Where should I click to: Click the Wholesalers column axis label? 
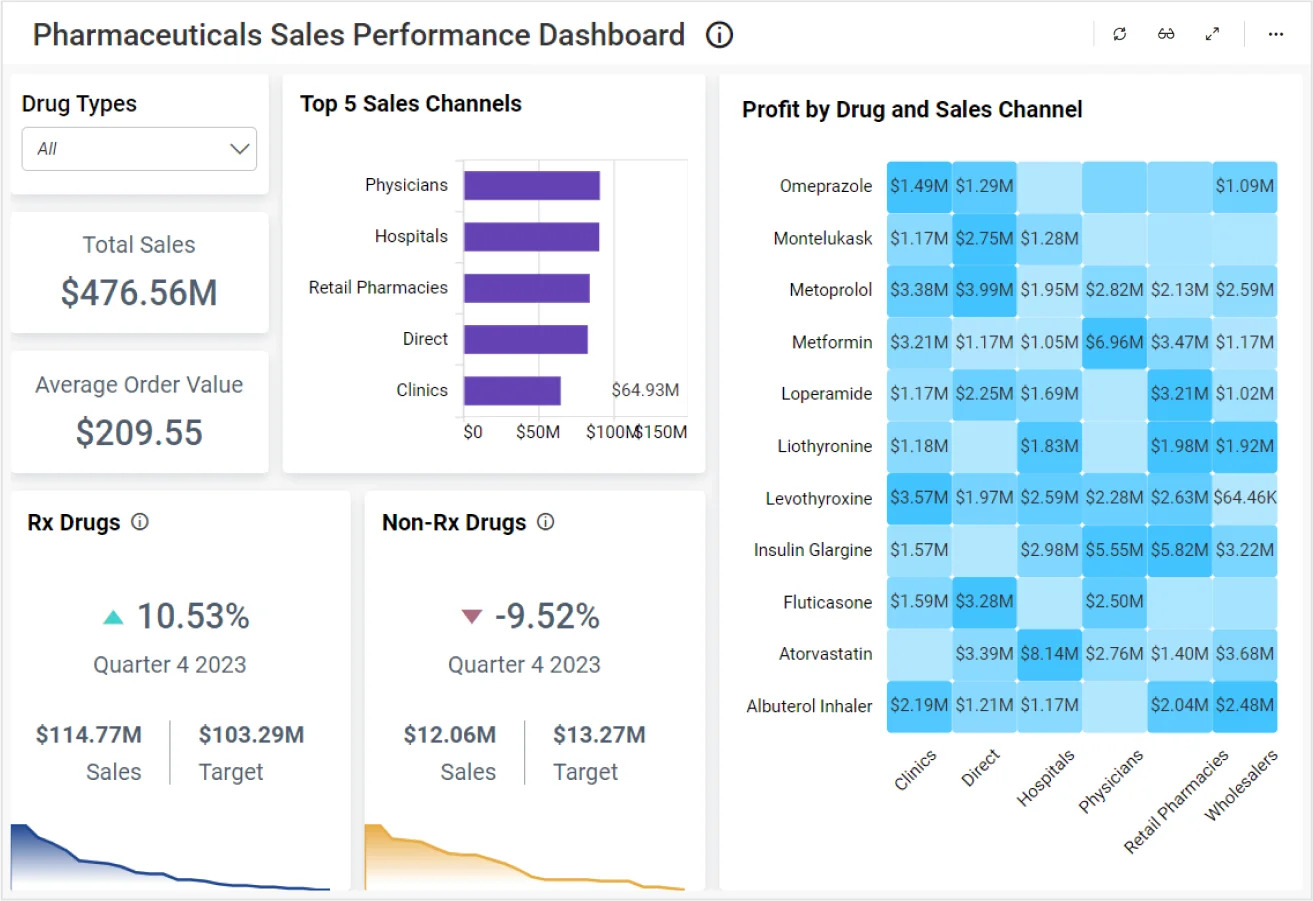pos(1242,787)
